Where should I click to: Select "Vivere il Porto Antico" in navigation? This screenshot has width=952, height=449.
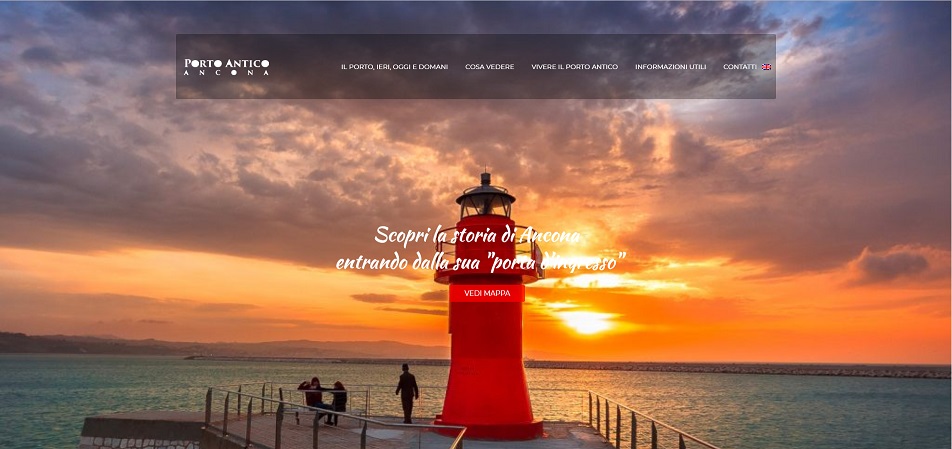574,67
